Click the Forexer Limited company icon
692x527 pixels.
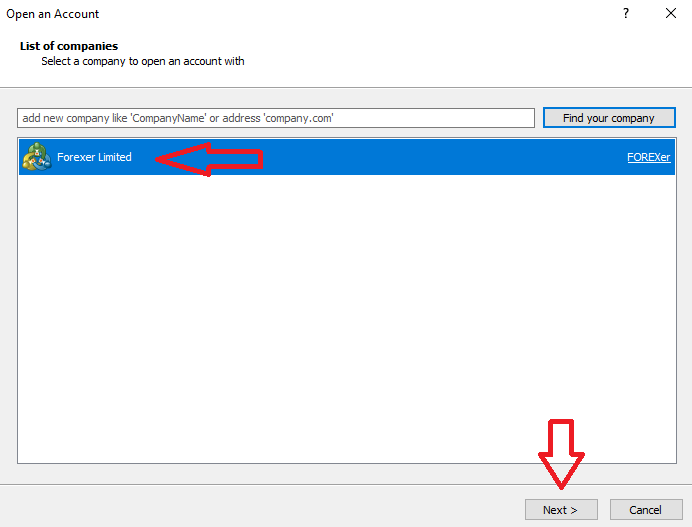click(x=36, y=157)
